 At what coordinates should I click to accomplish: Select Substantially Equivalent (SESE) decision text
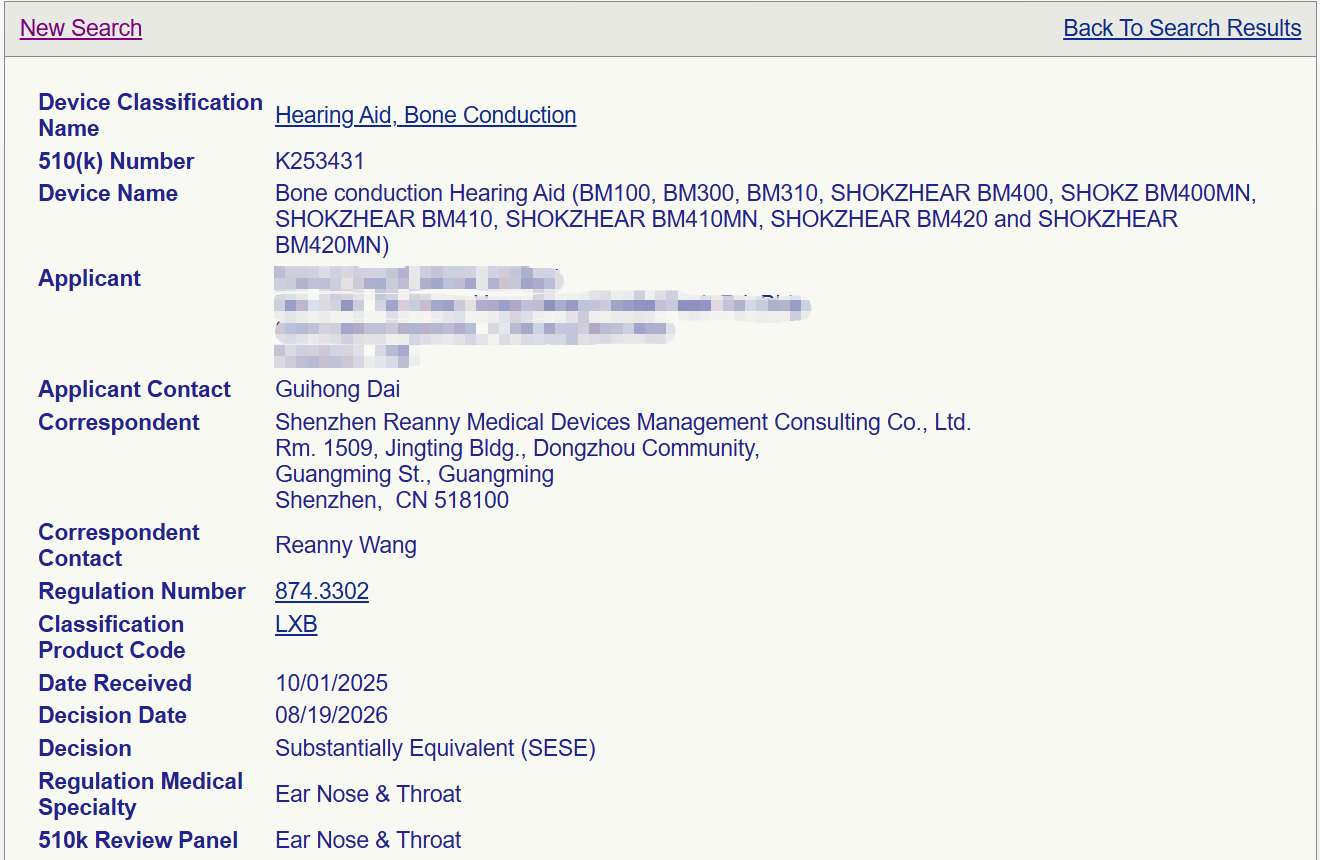pyautogui.click(x=435, y=748)
